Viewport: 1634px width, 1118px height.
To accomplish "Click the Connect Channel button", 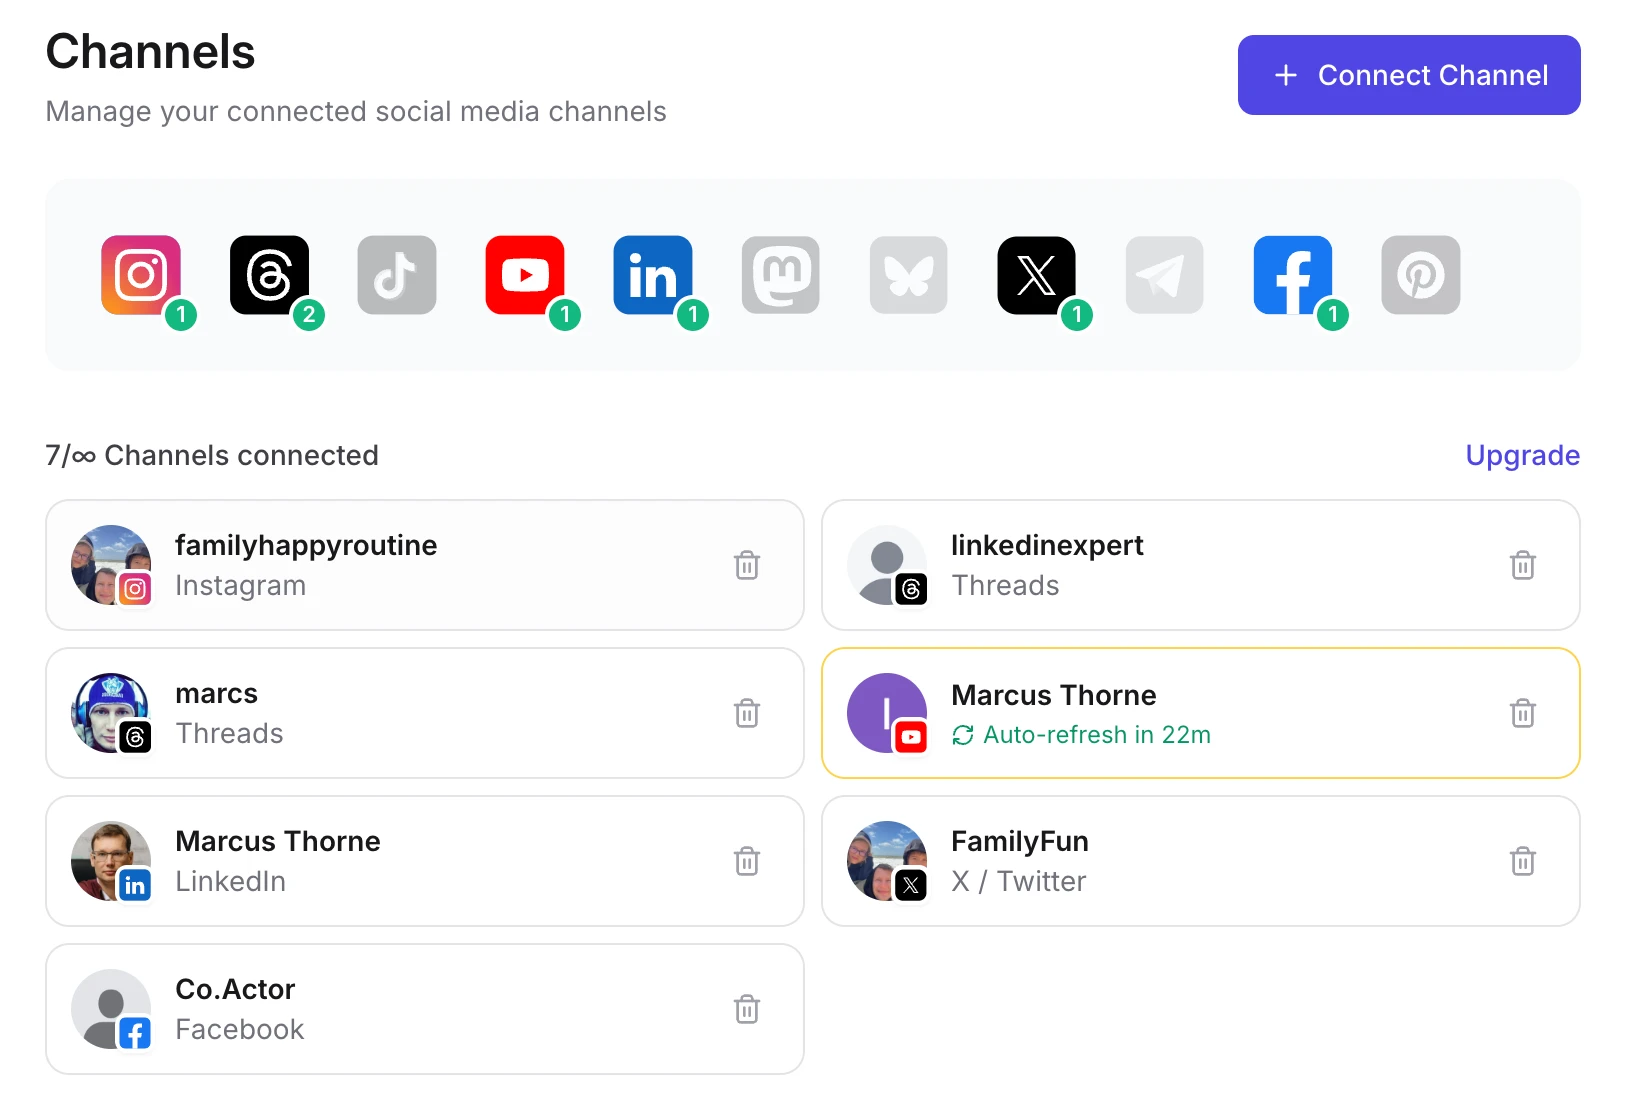I will coord(1409,75).
